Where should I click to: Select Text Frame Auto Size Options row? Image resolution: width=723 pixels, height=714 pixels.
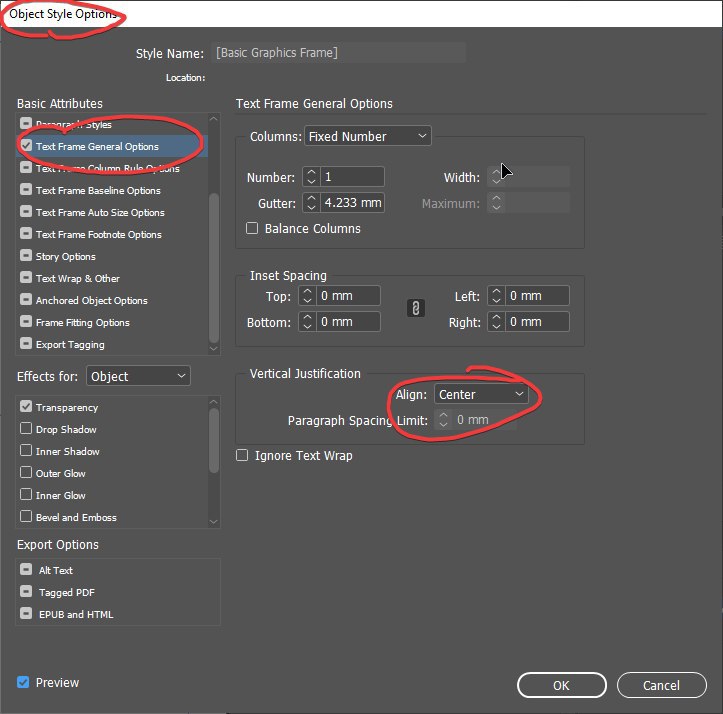tap(112, 212)
